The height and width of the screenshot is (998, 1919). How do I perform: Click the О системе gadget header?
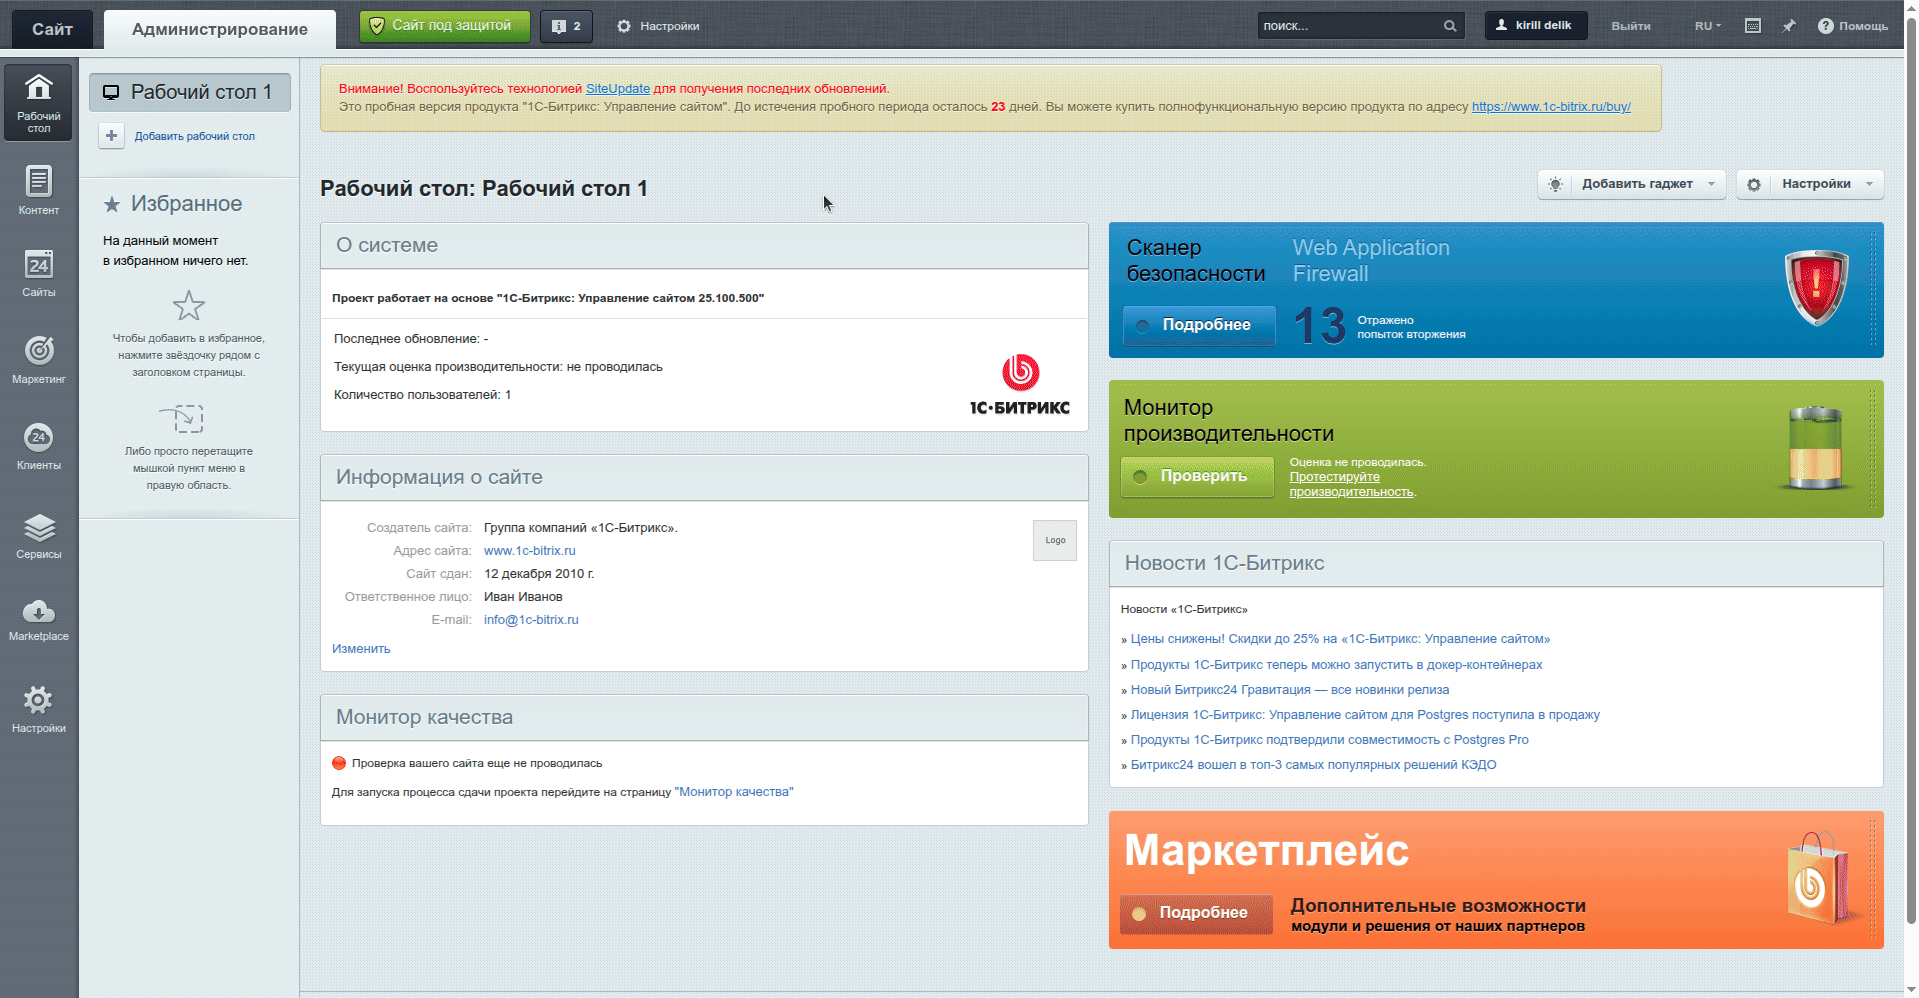[704, 246]
